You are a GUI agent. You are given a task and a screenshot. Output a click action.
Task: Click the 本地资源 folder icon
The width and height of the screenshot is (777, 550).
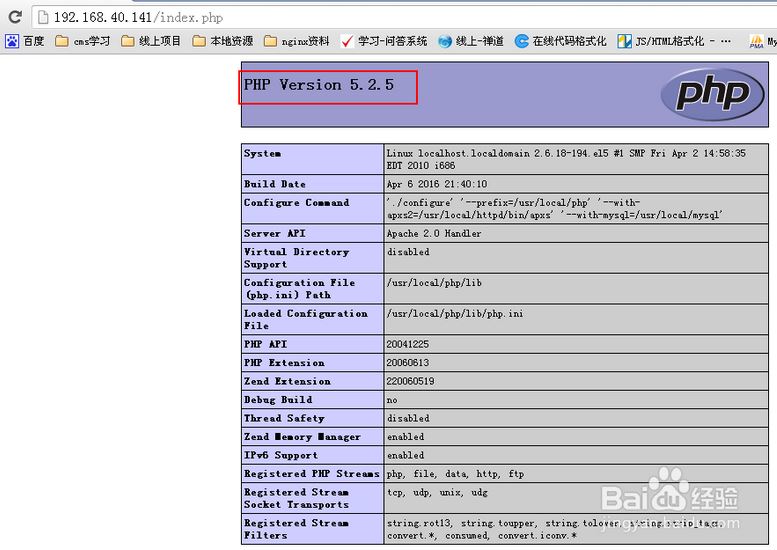[x=199, y=41]
